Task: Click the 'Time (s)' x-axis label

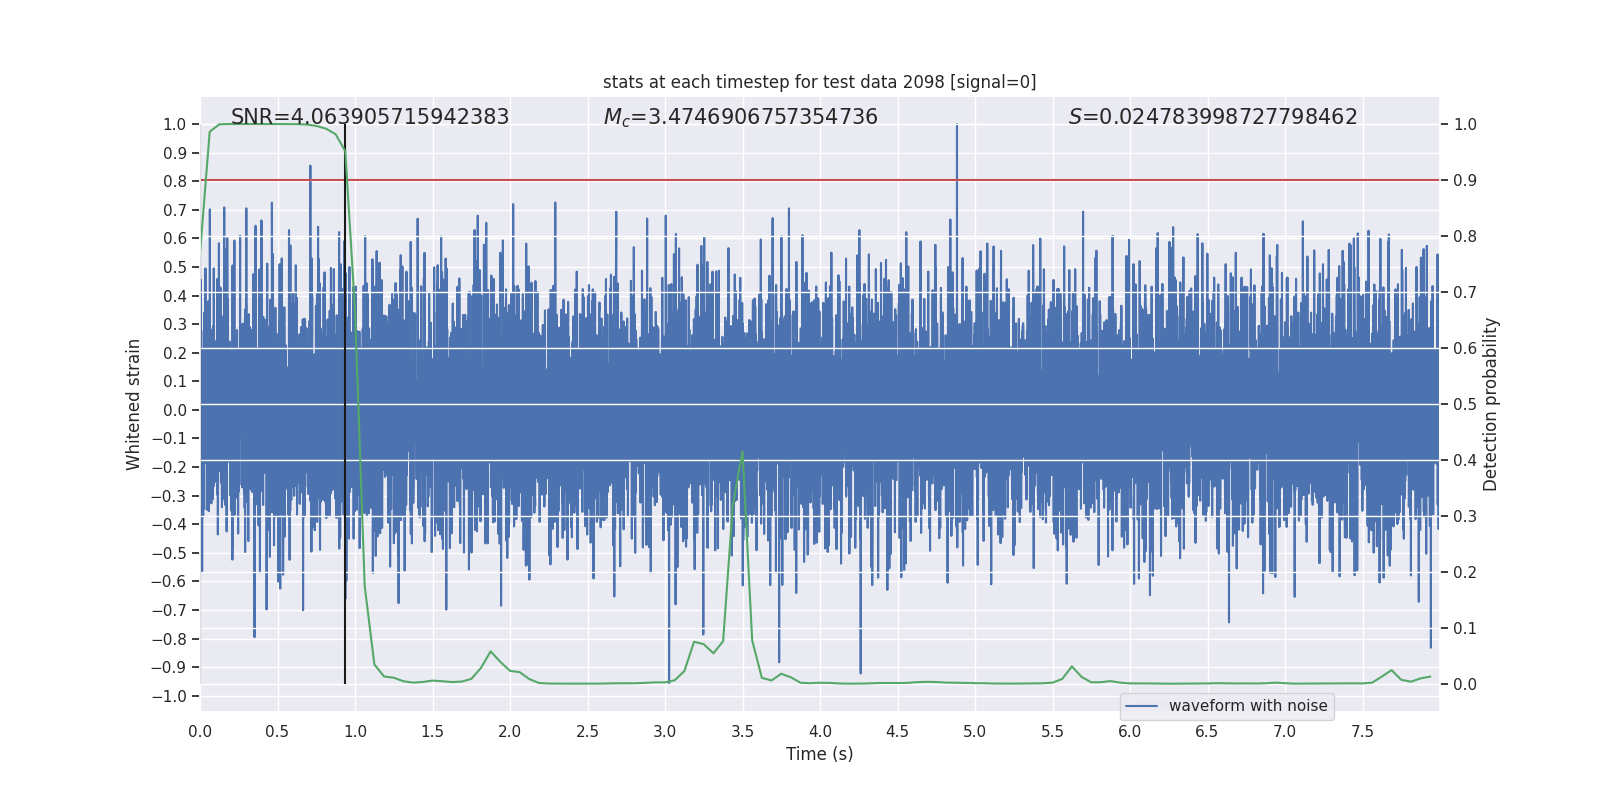Action: coord(819,754)
